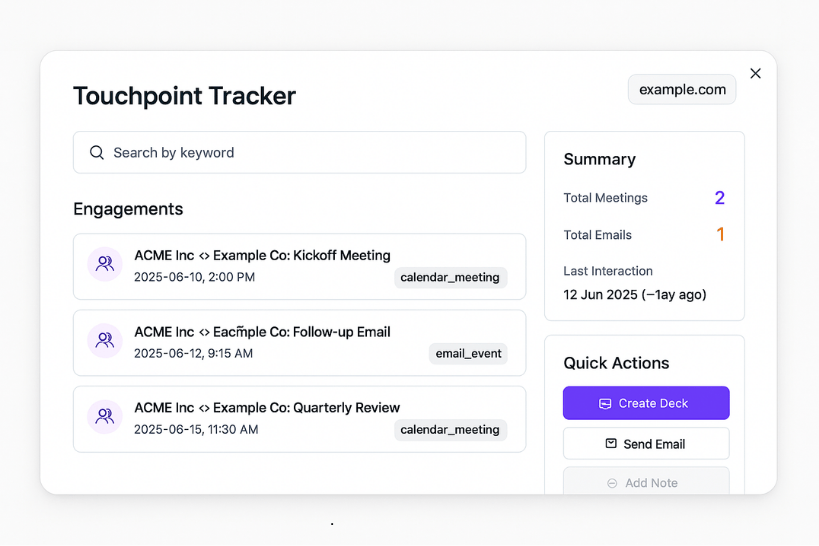Click the deck icon in Create Deck
Screen dimensions: 819x546
pyautogui.click(x=605, y=403)
